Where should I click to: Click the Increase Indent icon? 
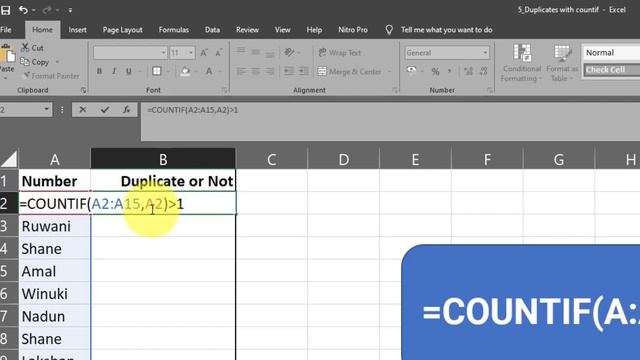point(304,71)
